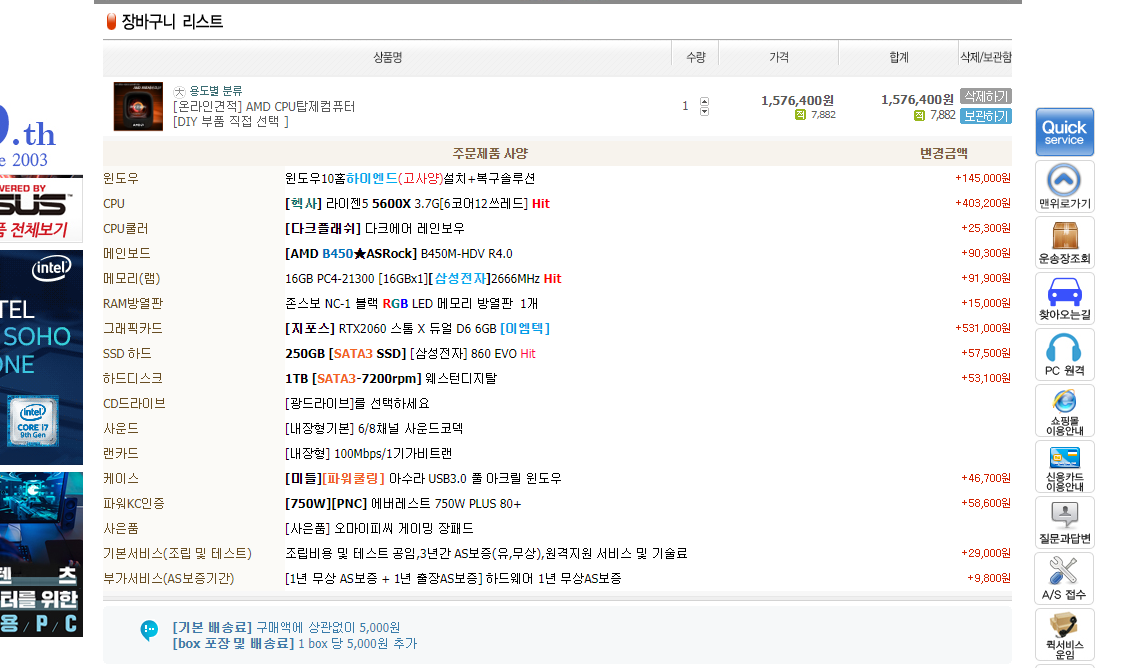This screenshot has height=668, width=1148.
Task: Click the 1,576,400원 total amount
Action: pos(917,100)
